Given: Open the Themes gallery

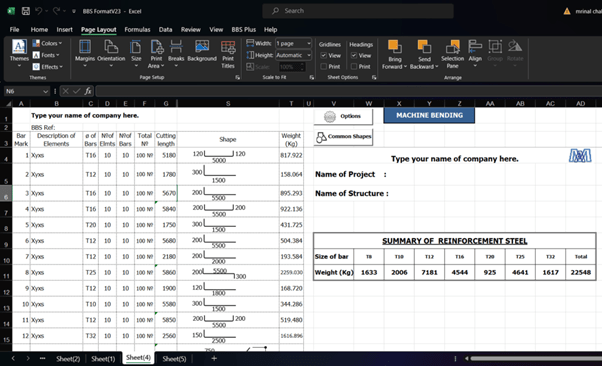Looking at the screenshot, I should (19, 53).
